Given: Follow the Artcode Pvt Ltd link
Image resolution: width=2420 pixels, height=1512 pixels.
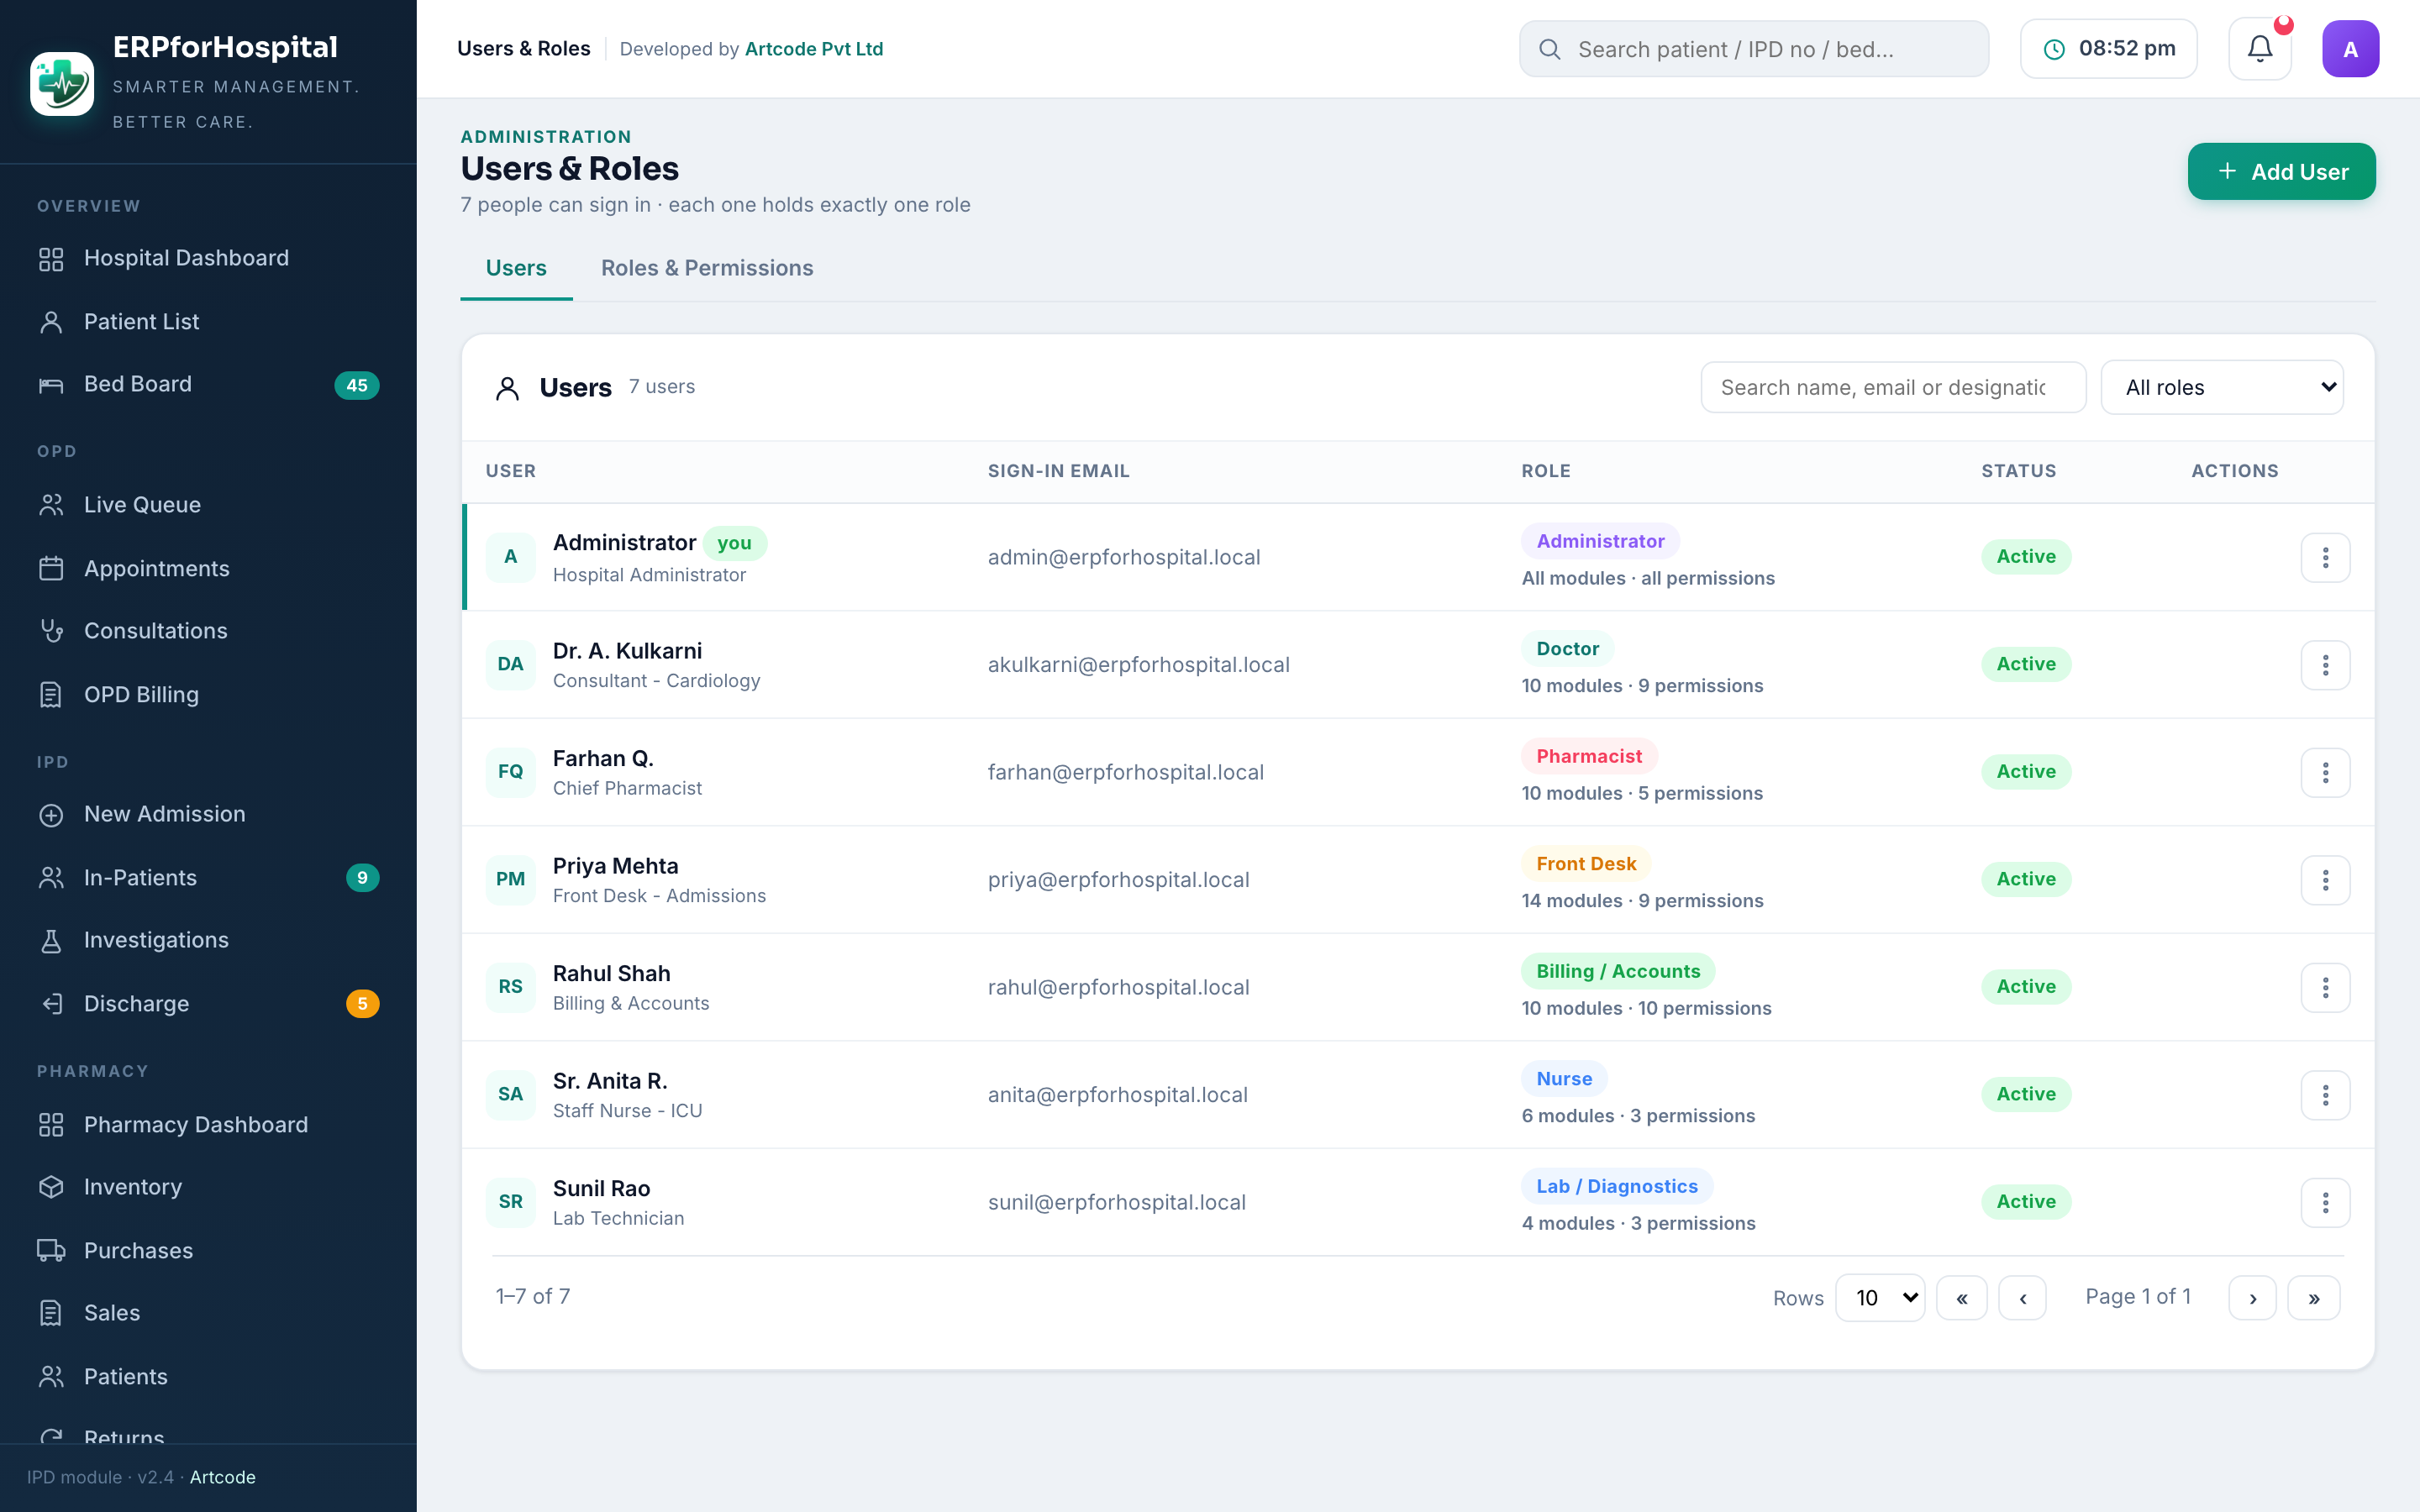Looking at the screenshot, I should click(x=814, y=49).
